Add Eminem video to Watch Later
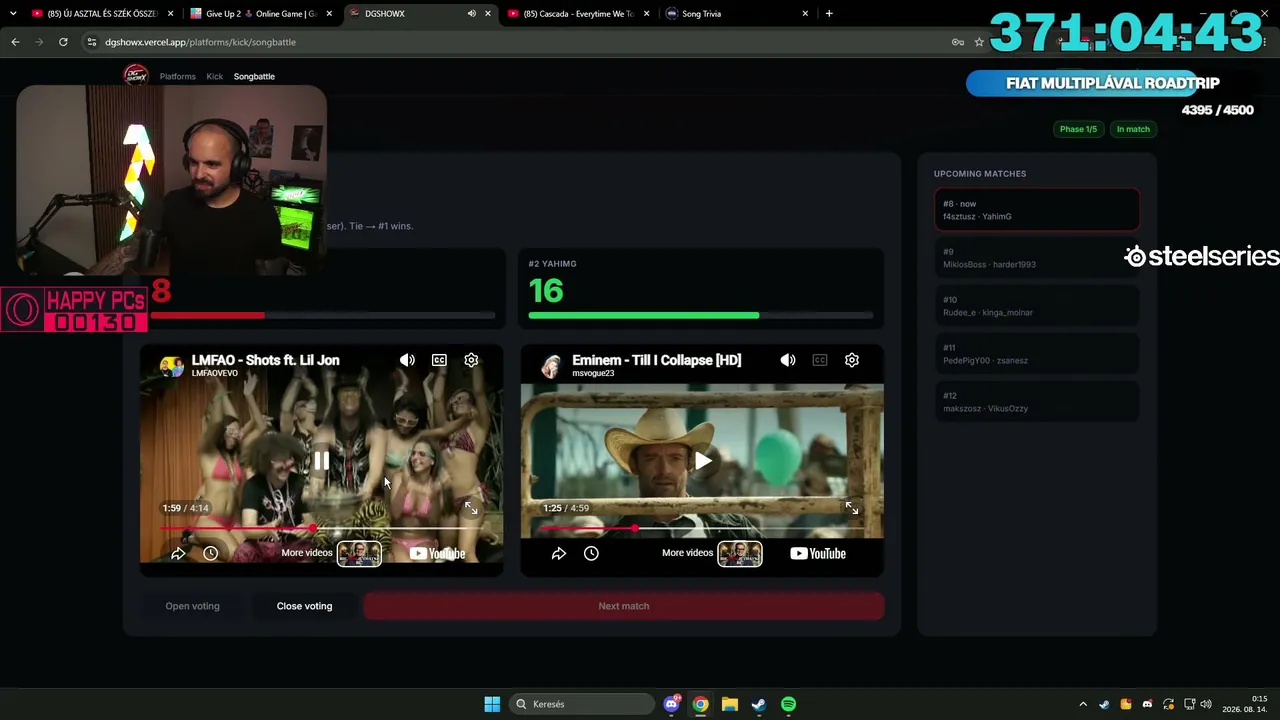The width and height of the screenshot is (1280, 720). tap(591, 553)
